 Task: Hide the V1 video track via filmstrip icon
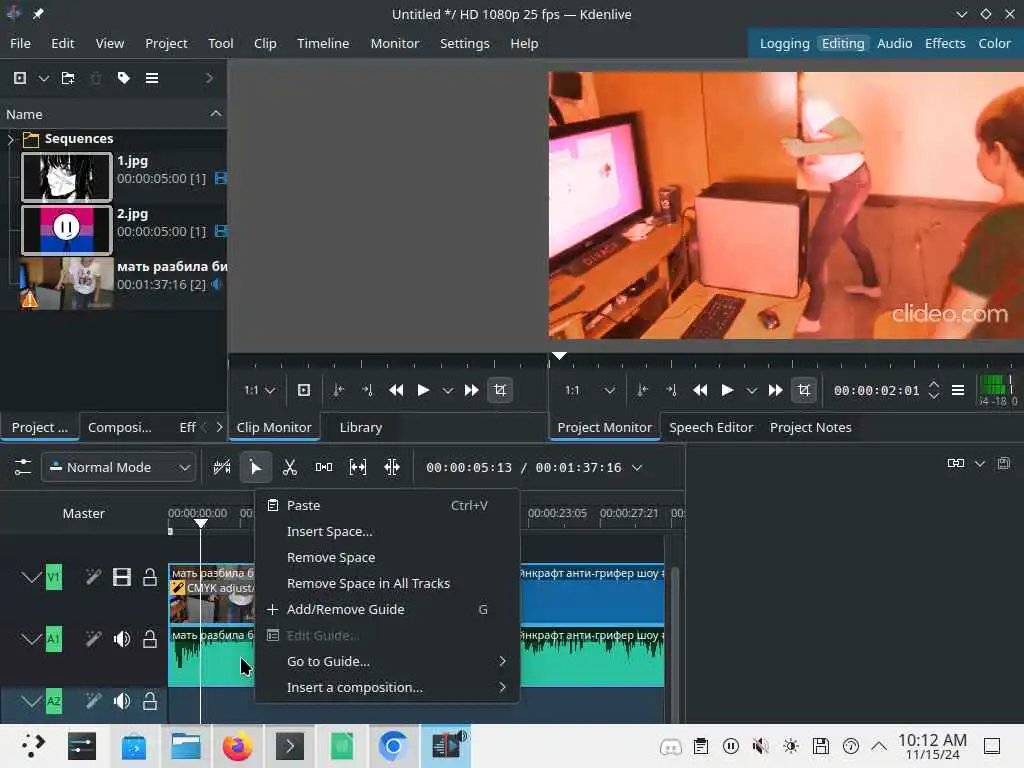click(122, 577)
